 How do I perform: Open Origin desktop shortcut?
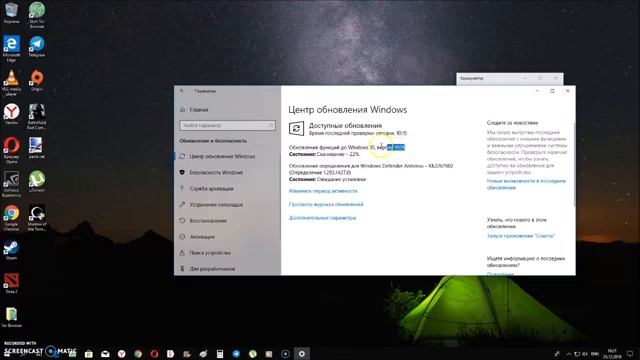point(37,80)
